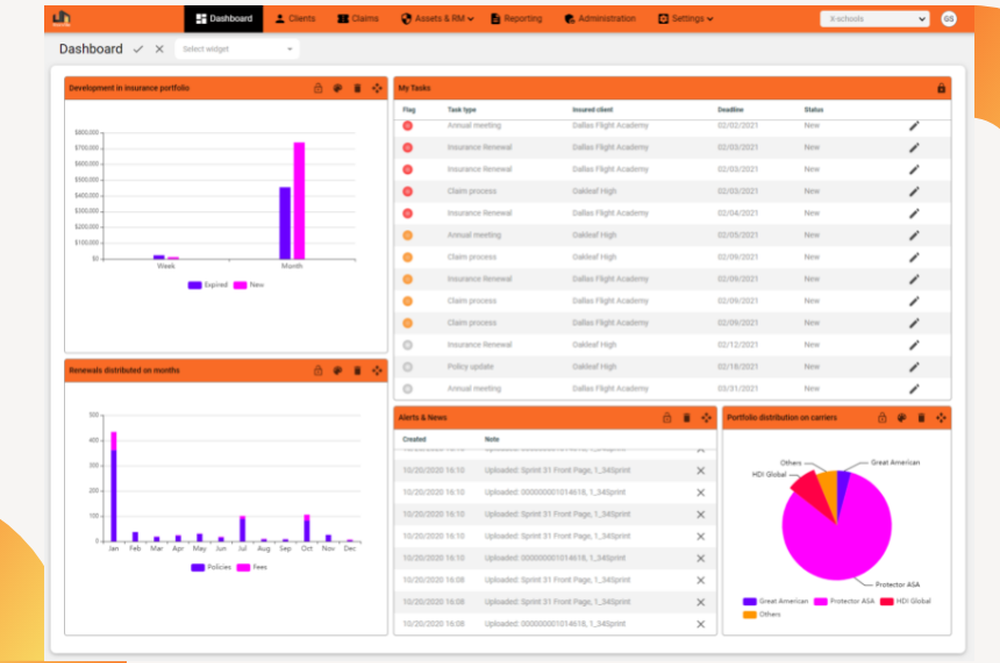Delete the Development in insurance portfolio widget
This screenshot has width=1000, height=663.
[x=357, y=88]
